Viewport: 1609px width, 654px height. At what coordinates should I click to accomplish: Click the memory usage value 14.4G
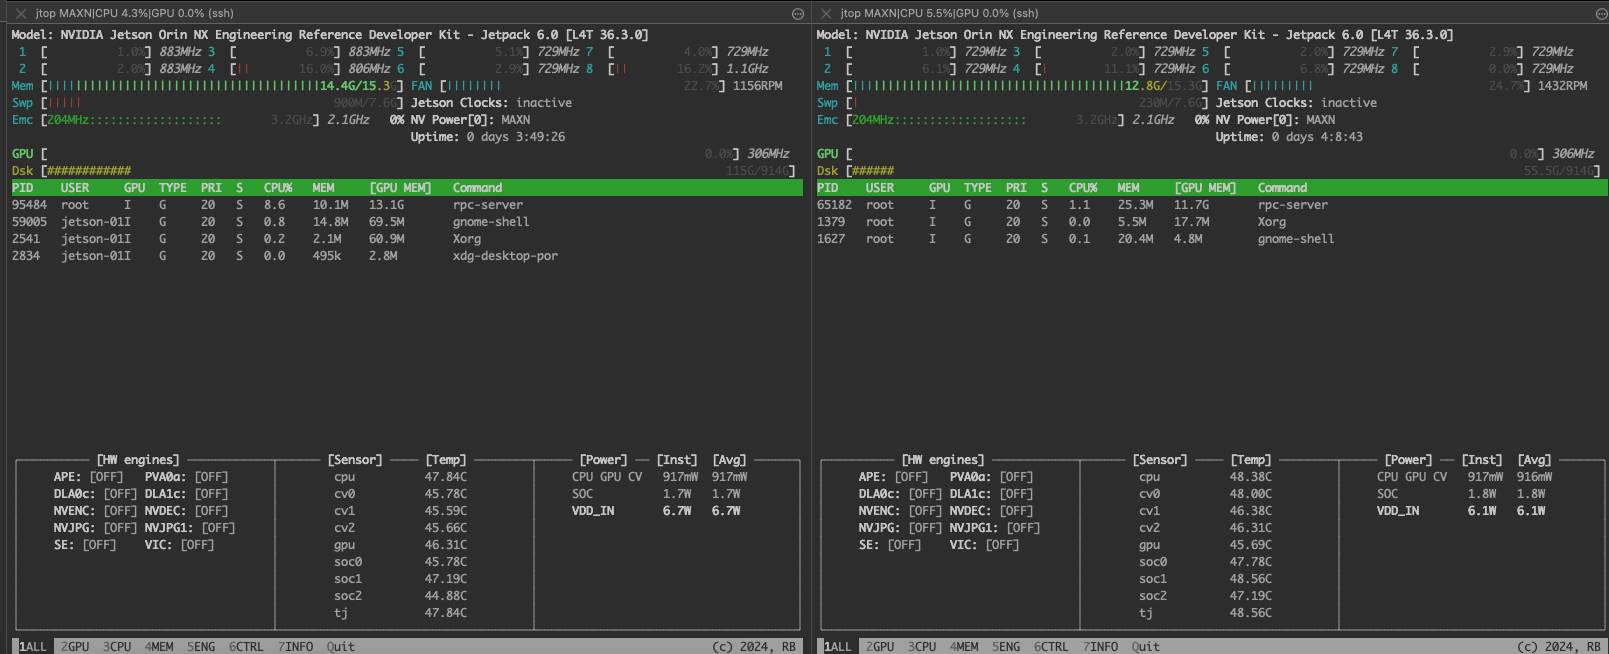[337, 86]
